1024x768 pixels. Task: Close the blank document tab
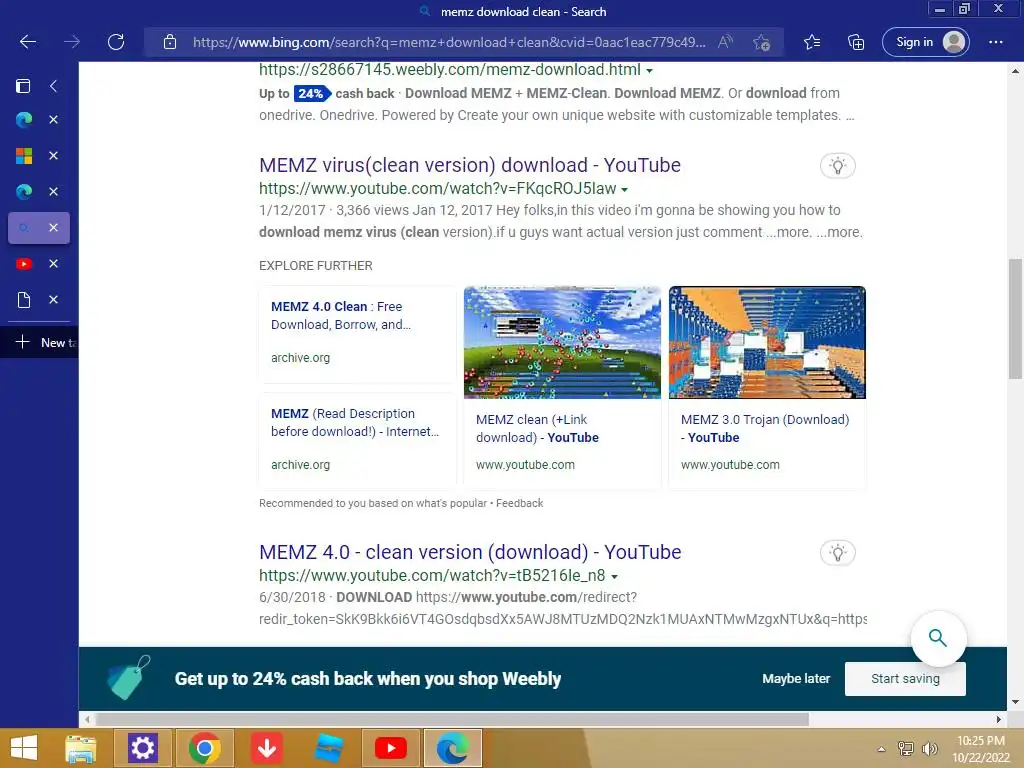(54, 299)
